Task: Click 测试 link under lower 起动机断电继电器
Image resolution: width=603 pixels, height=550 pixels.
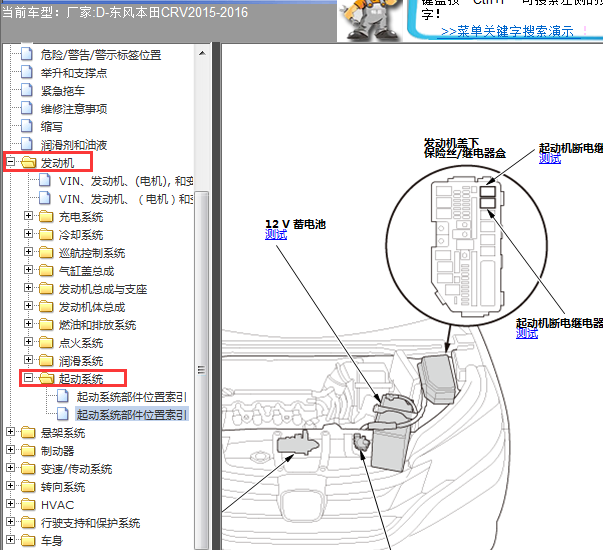Action: pos(527,333)
